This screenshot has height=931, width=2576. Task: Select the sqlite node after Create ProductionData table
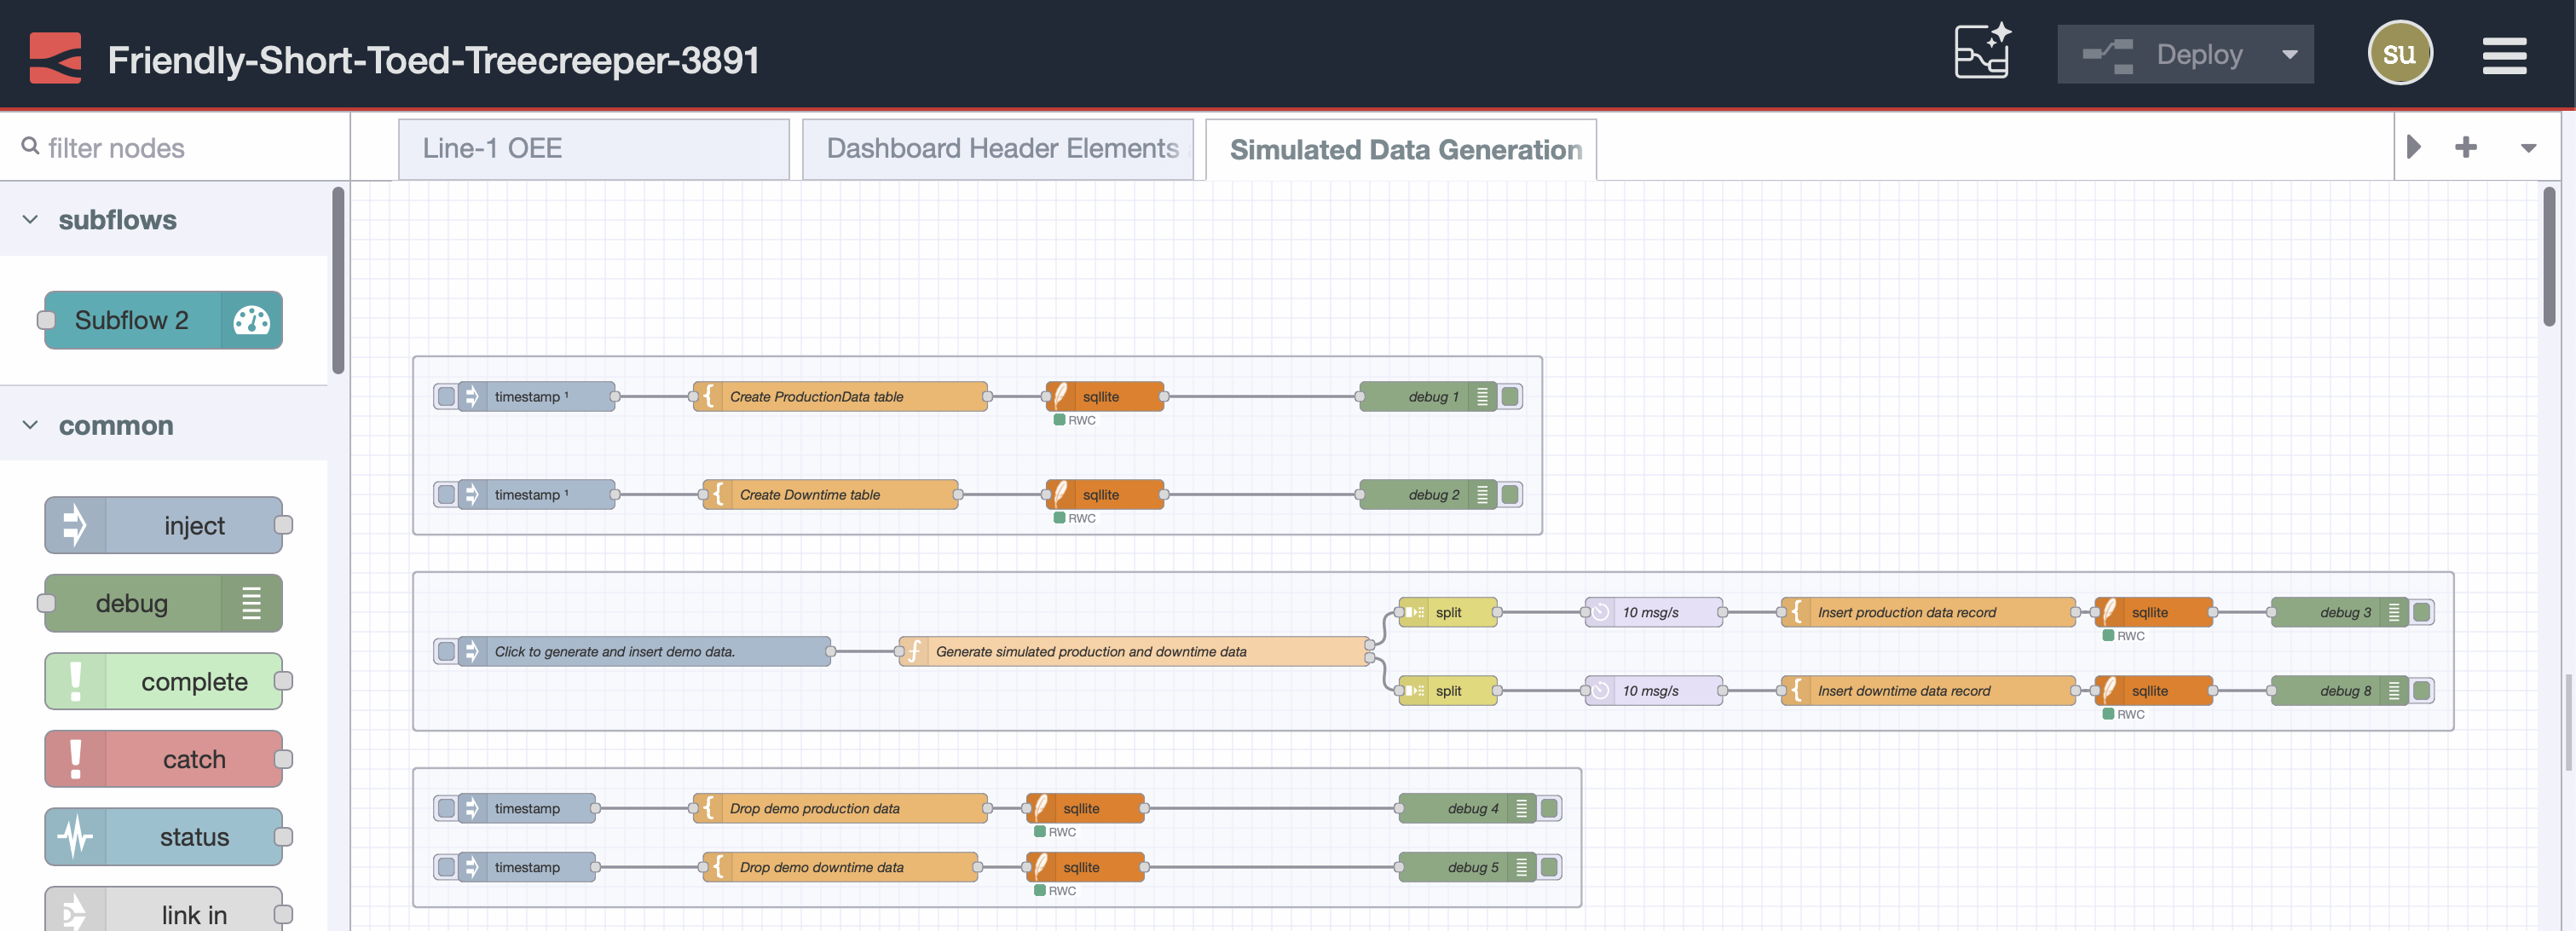[x=1105, y=396]
